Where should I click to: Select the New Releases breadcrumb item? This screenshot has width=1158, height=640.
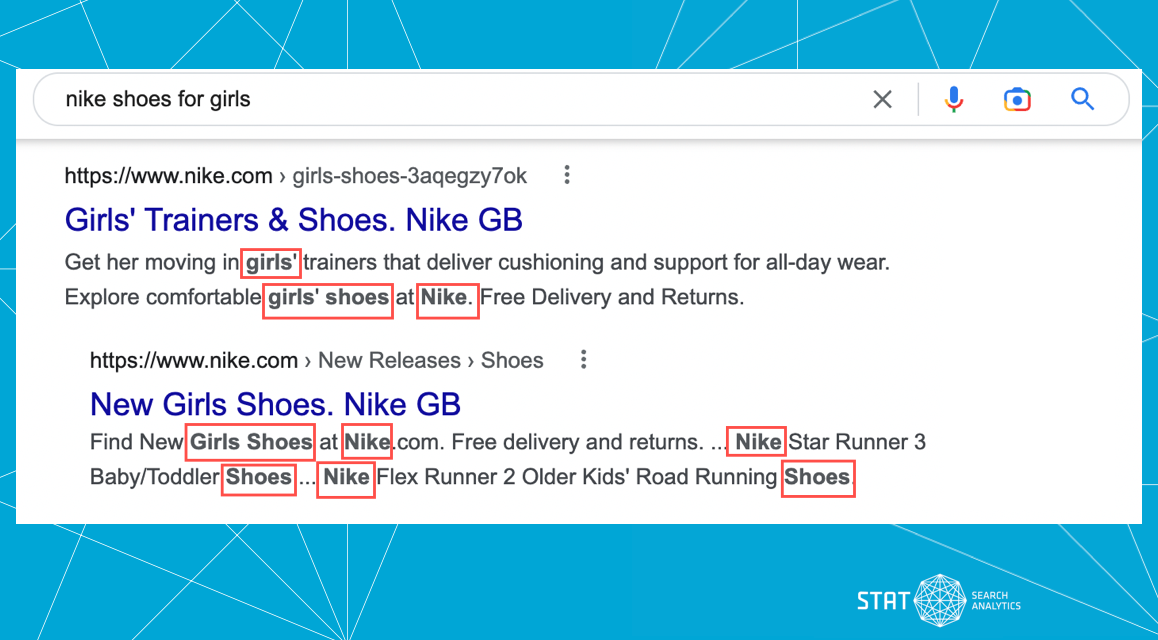389,360
